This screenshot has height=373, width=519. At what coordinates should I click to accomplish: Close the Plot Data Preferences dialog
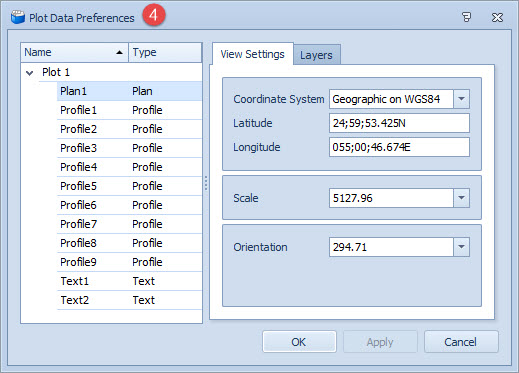coord(497,17)
